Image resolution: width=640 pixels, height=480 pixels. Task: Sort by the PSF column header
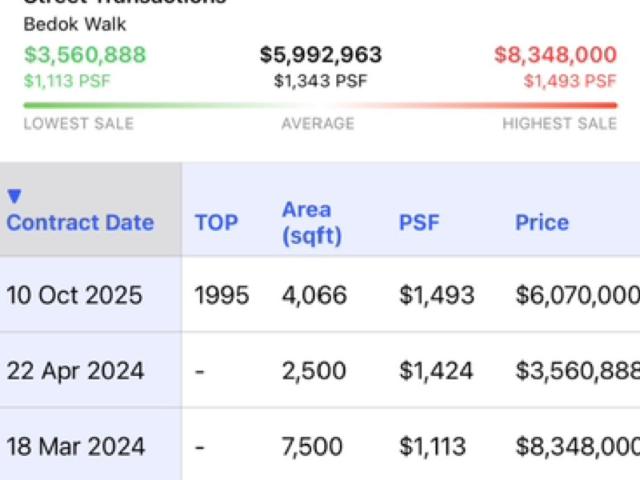pyautogui.click(x=419, y=223)
